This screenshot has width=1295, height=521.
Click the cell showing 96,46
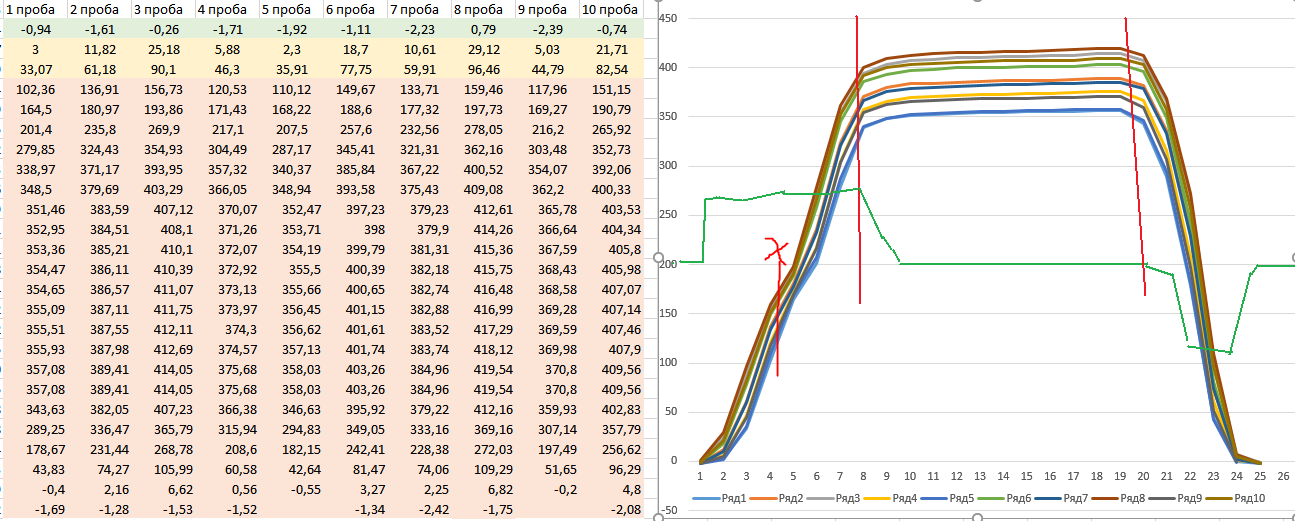(483, 68)
